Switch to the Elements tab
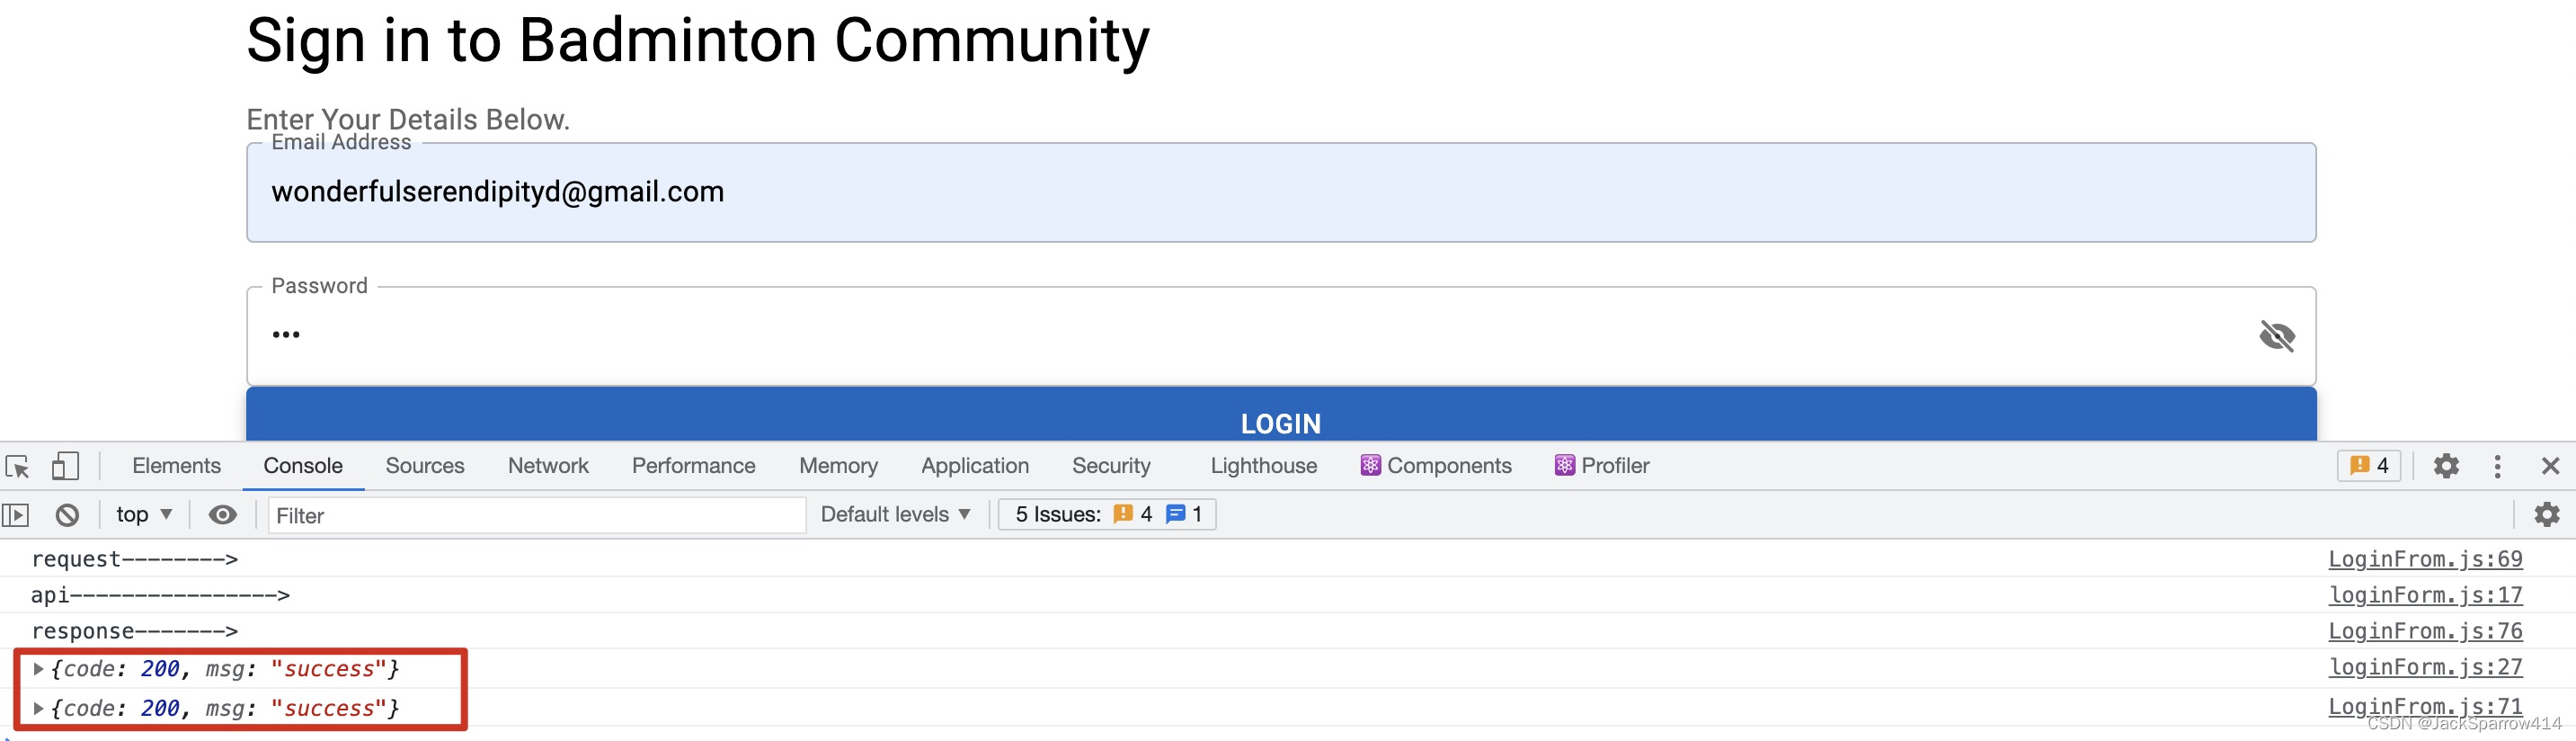 176,466
